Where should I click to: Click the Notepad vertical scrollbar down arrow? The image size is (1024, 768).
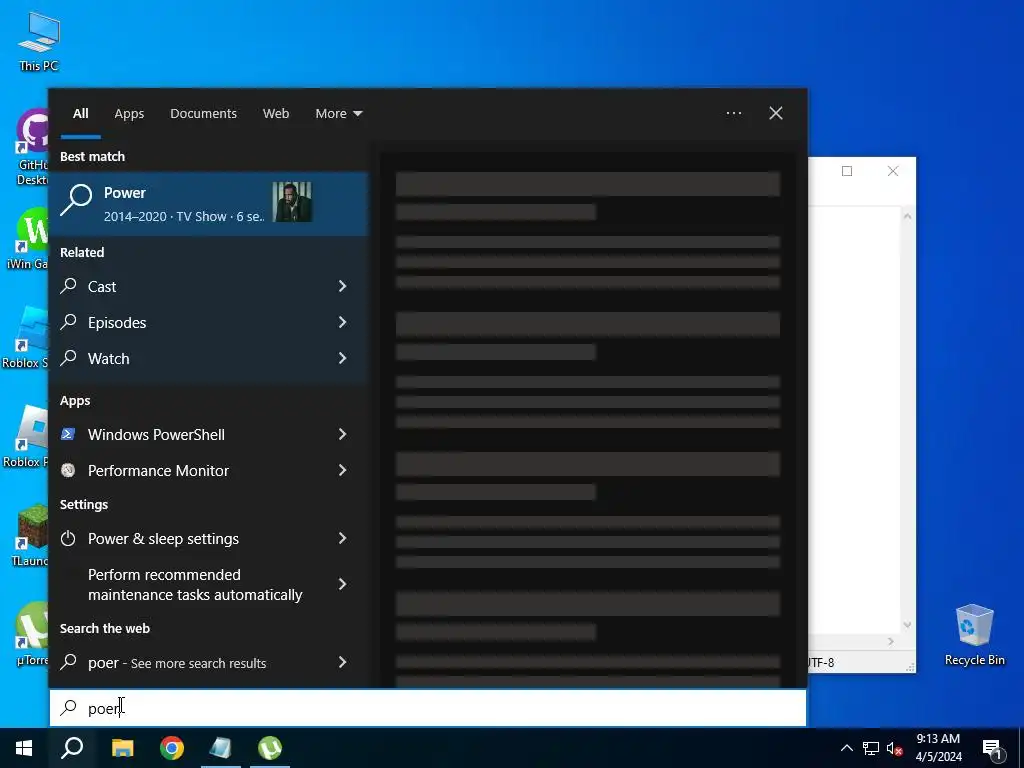907,625
